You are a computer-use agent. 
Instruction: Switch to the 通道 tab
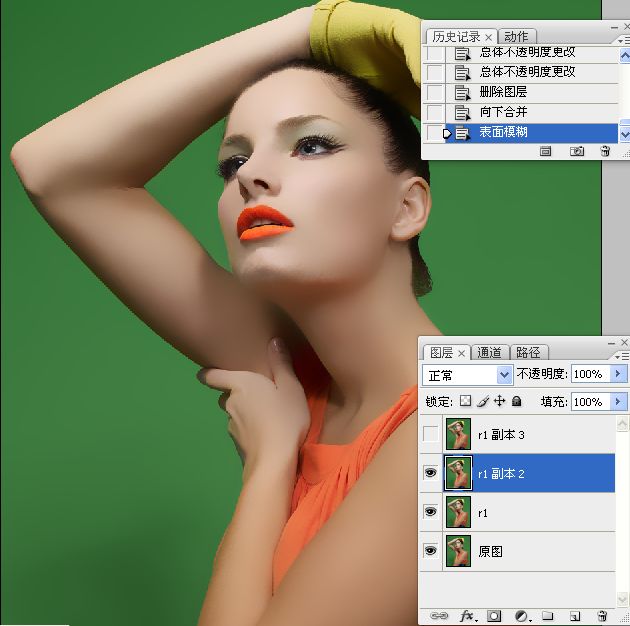pyautogui.click(x=489, y=353)
